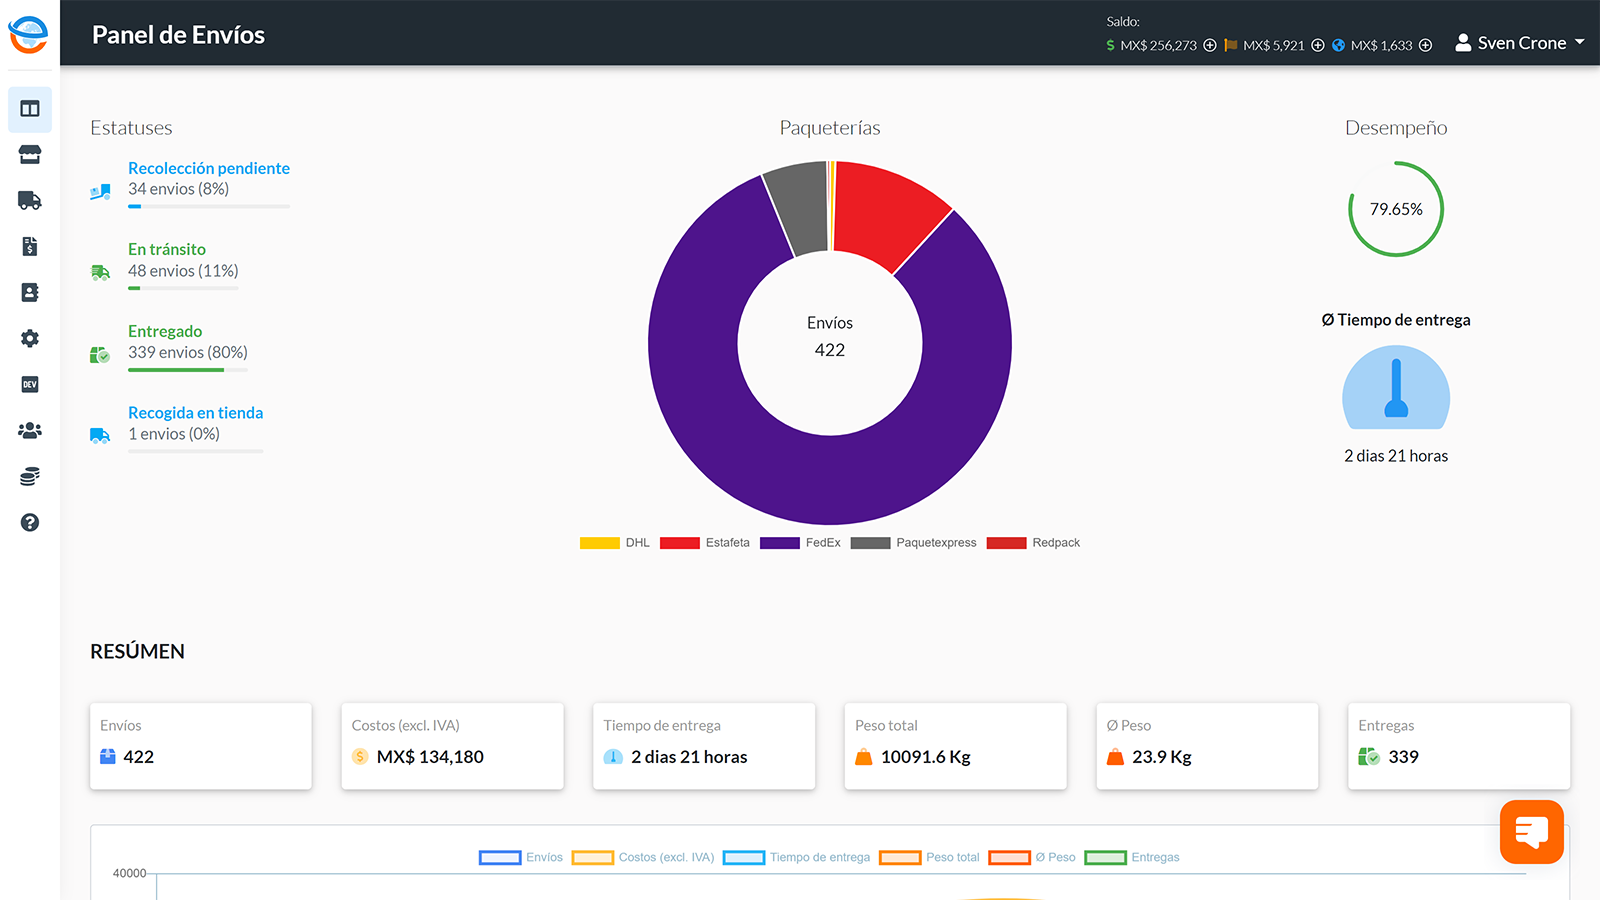Expand the Sven Crone user dropdown
1600x900 pixels.
pyautogui.click(x=1521, y=43)
